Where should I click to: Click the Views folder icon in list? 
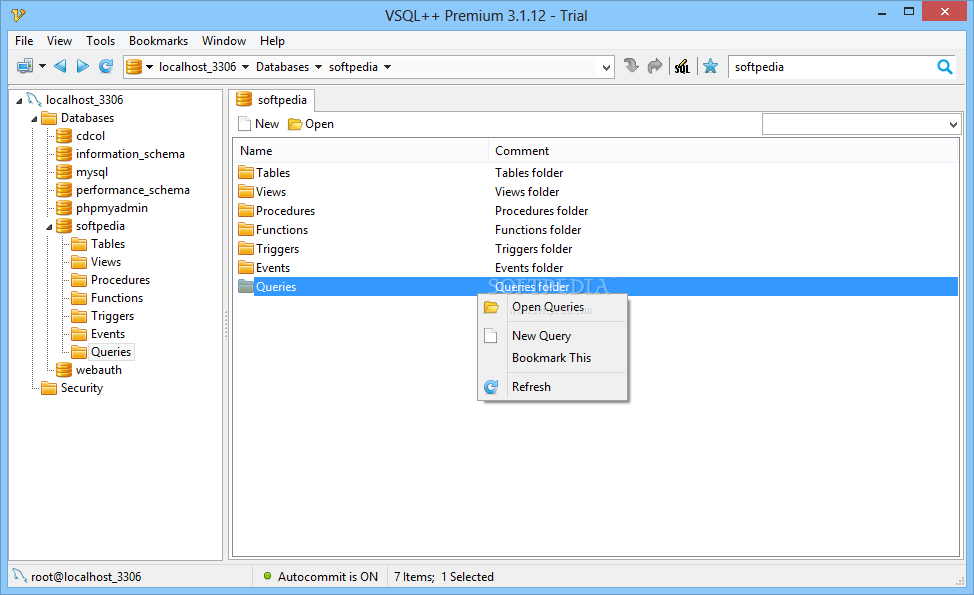(x=246, y=191)
